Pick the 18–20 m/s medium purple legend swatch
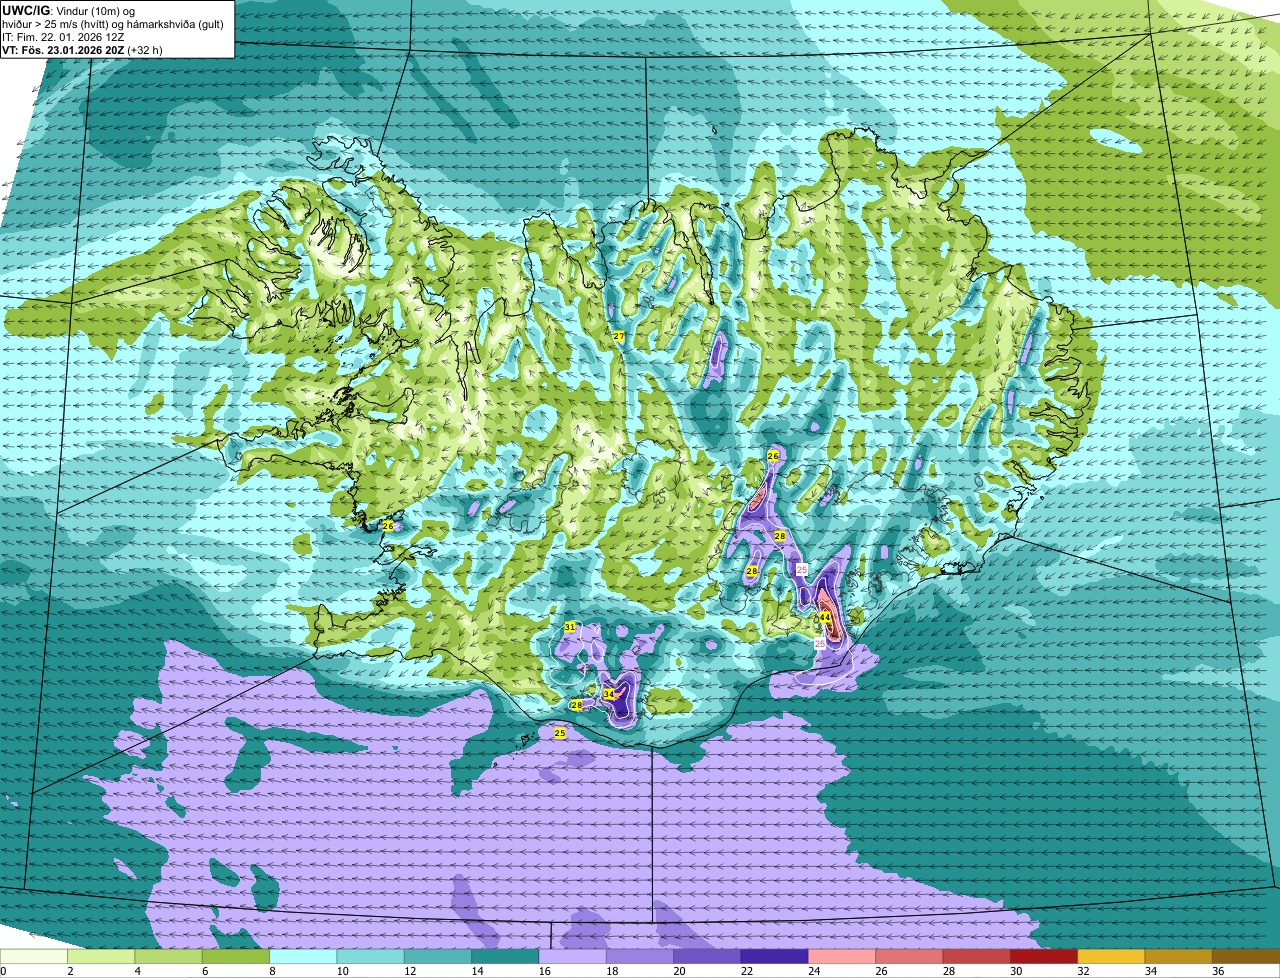This screenshot has width=1280, height=978. pos(640,957)
